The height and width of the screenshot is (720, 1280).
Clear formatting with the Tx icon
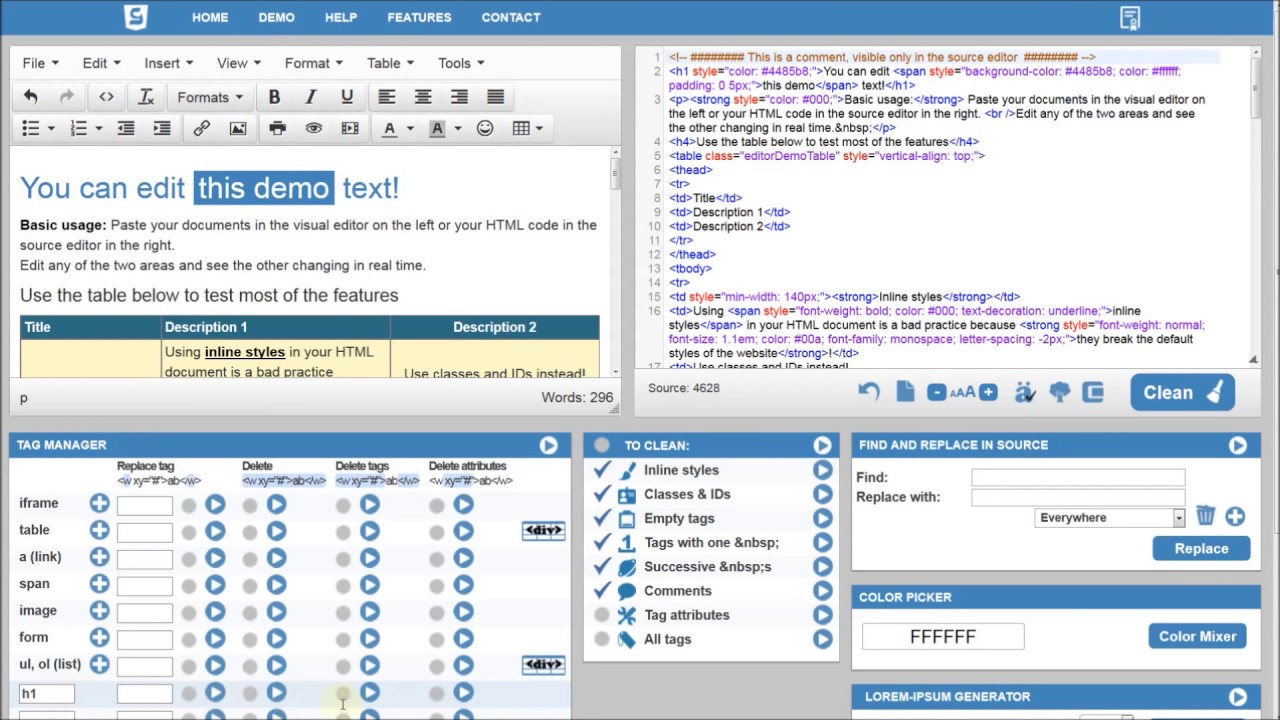pos(146,97)
